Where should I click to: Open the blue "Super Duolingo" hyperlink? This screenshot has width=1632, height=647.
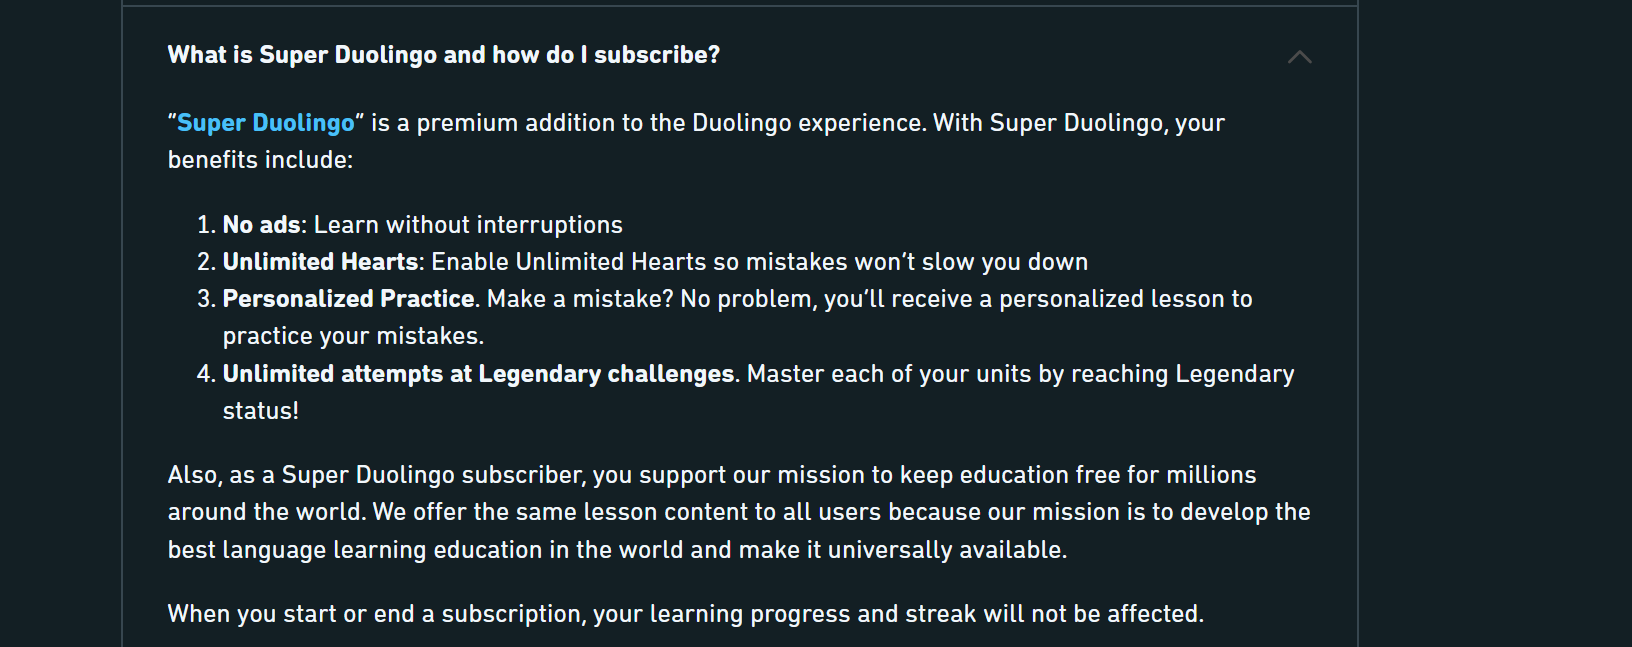click(x=265, y=123)
